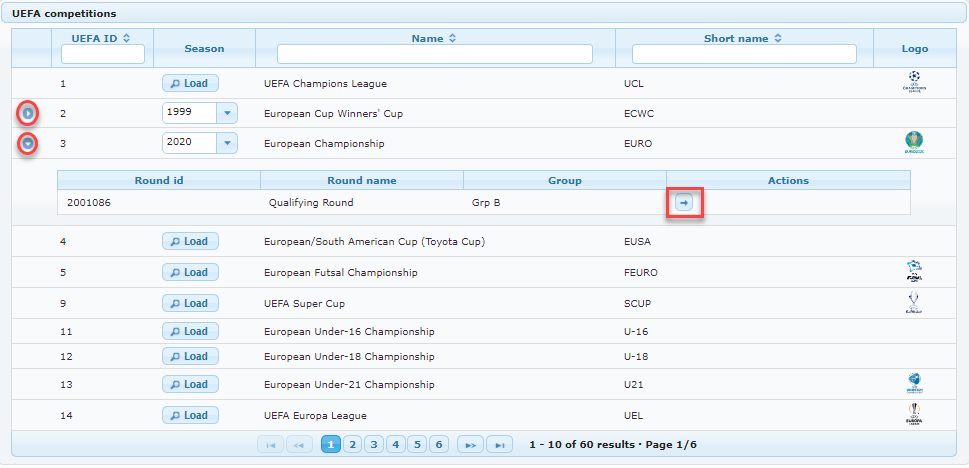Click the arrow action icon for Qualifying Round
Screen dimensions: 969x468
click(x=684, y=203)
